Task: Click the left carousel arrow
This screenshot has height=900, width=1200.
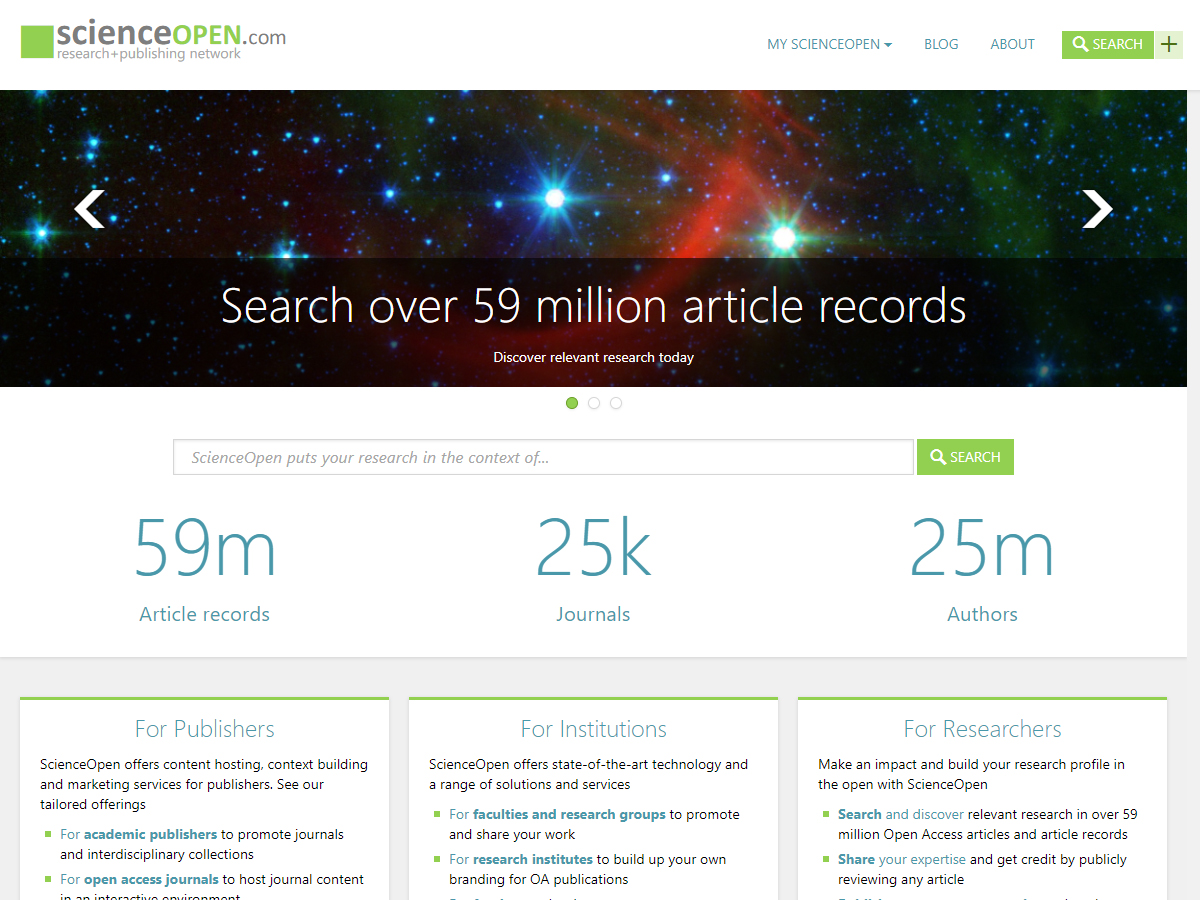Action: 89,209
